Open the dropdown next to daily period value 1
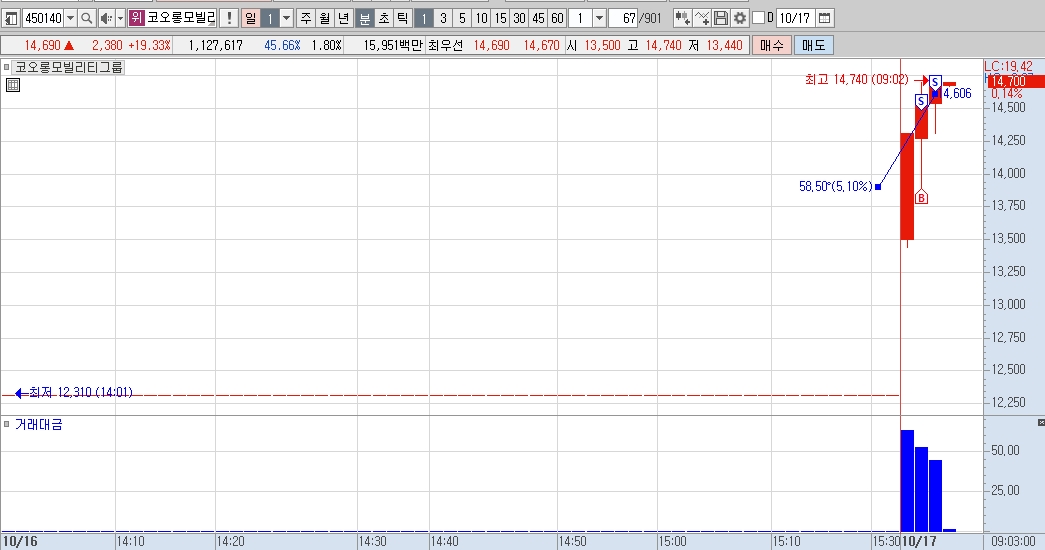The width and height of the screenshot is (1045, 550). 287,18
